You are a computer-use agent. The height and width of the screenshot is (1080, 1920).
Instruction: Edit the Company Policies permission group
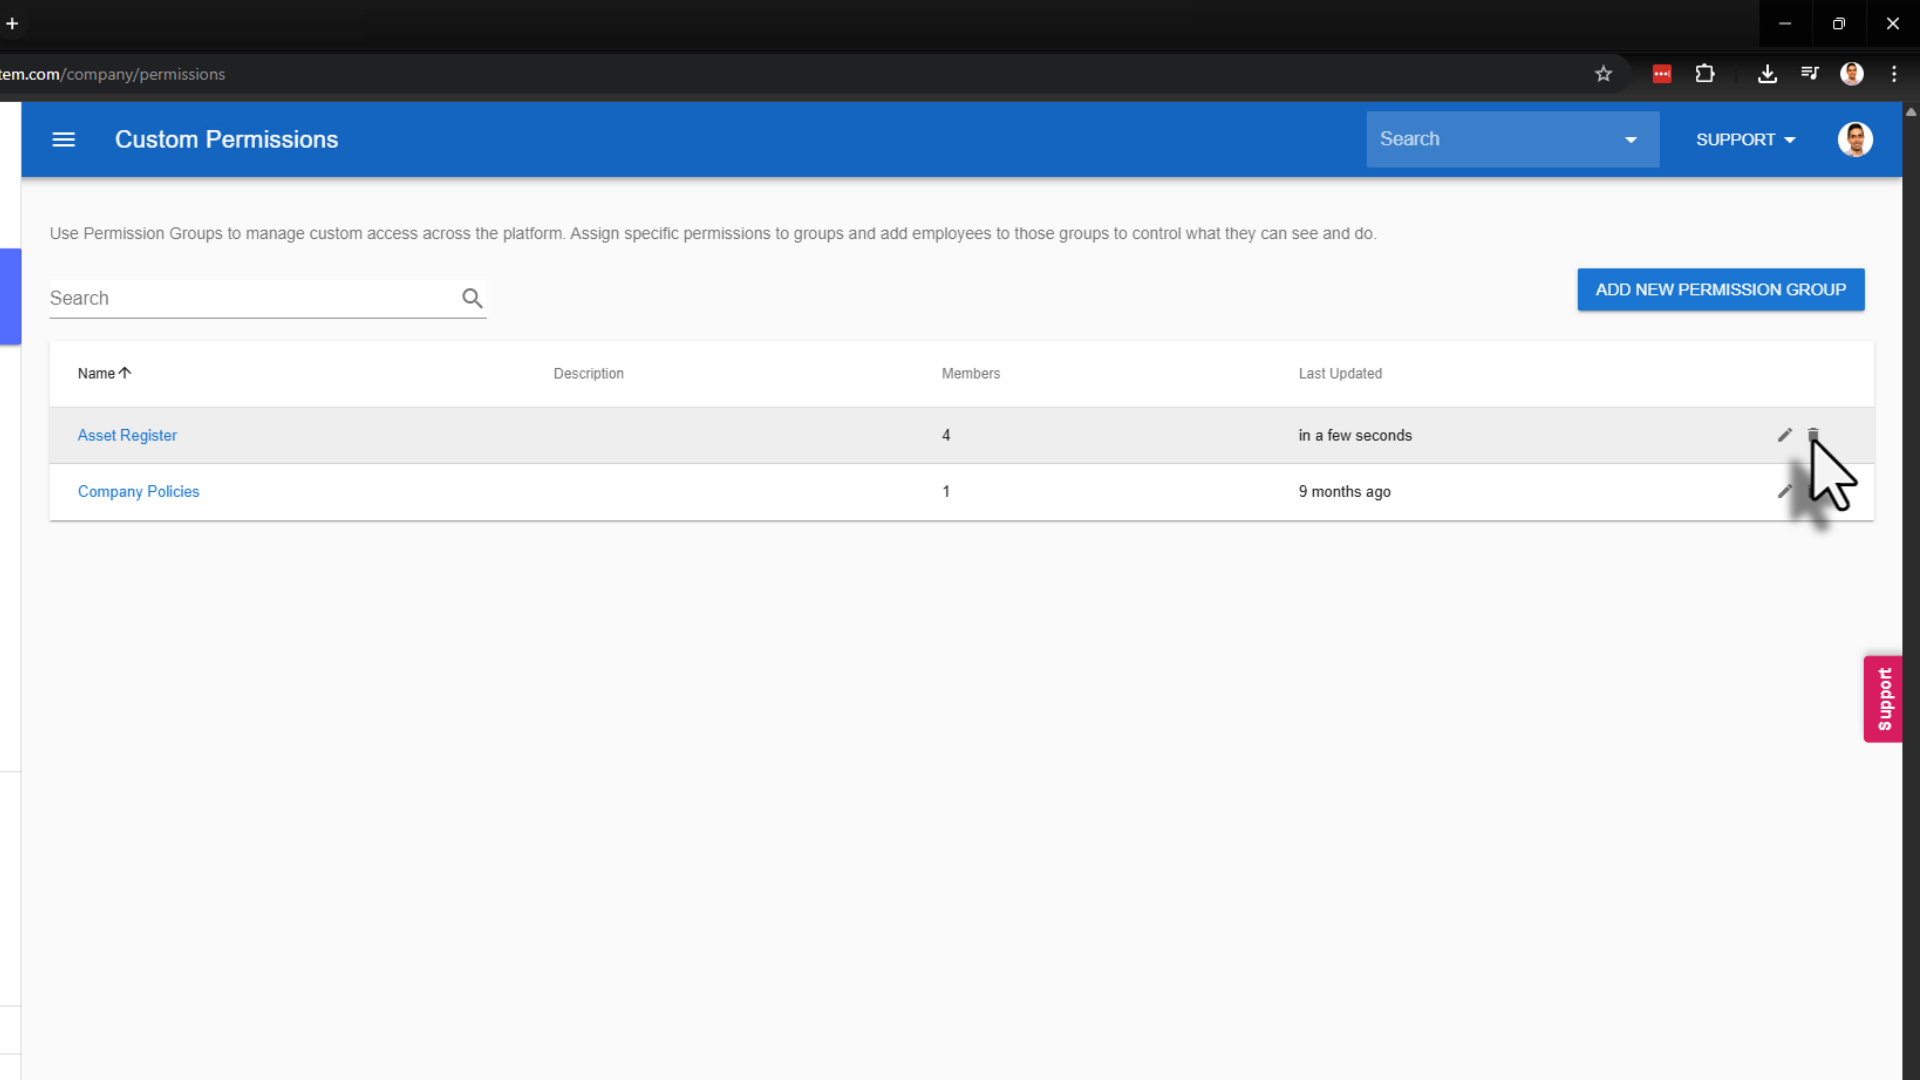[1784, 491]
